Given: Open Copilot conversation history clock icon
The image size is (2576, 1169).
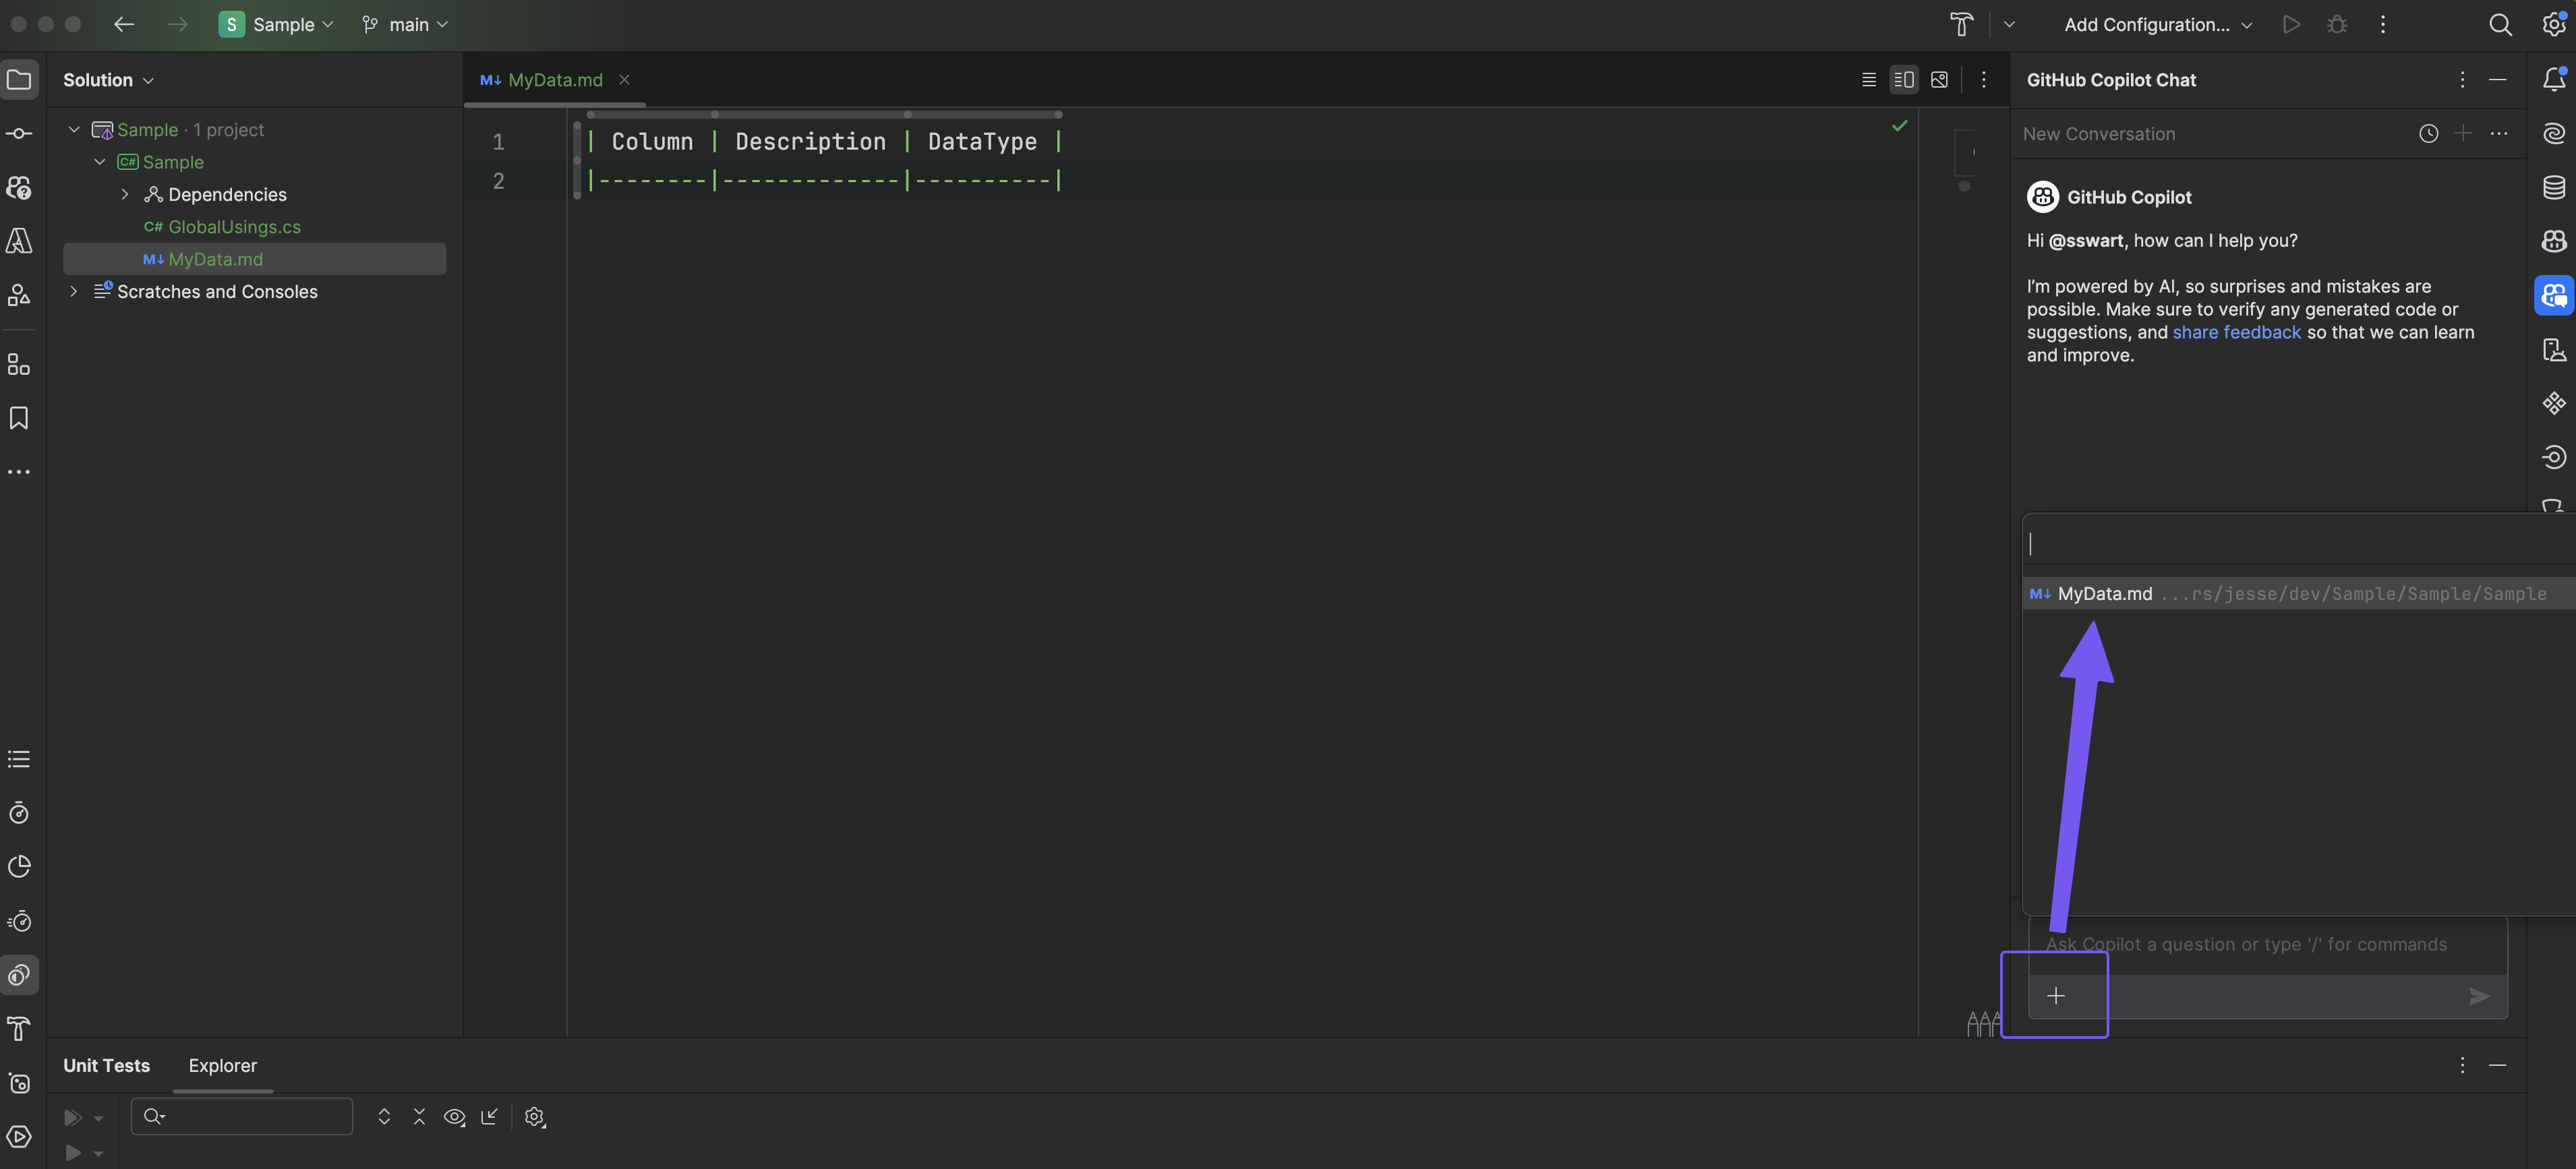Looking at the screenshot, I should point(2428,134).
